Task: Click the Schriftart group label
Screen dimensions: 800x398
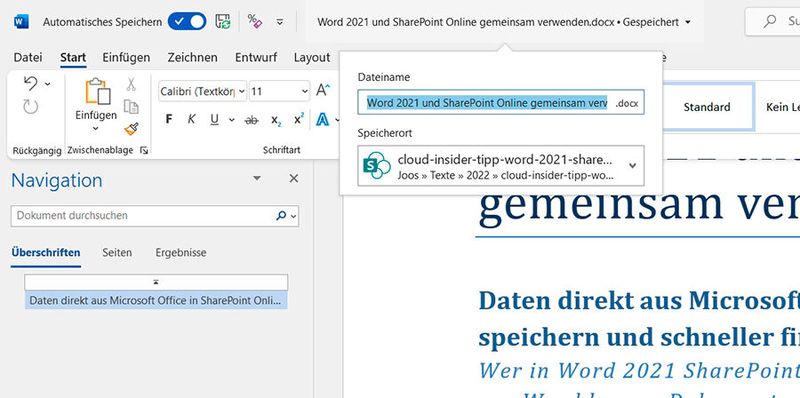Action: 282,150
